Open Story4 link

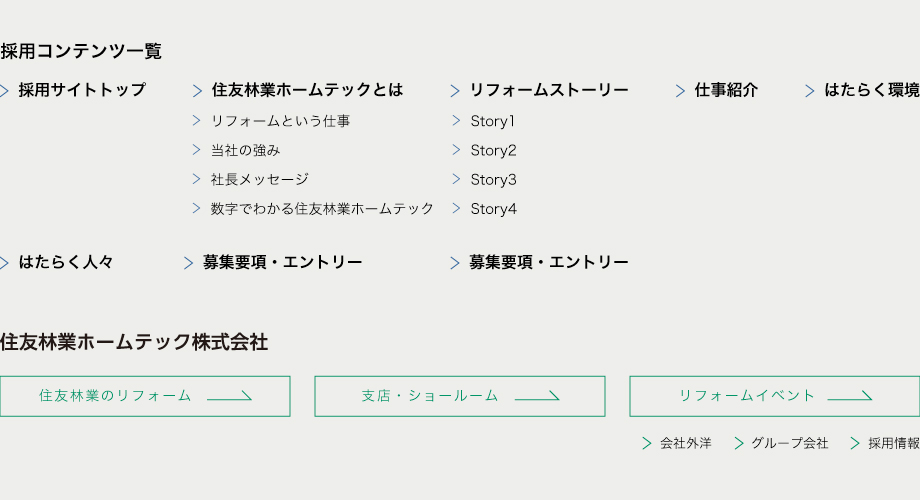click(493, 208)
